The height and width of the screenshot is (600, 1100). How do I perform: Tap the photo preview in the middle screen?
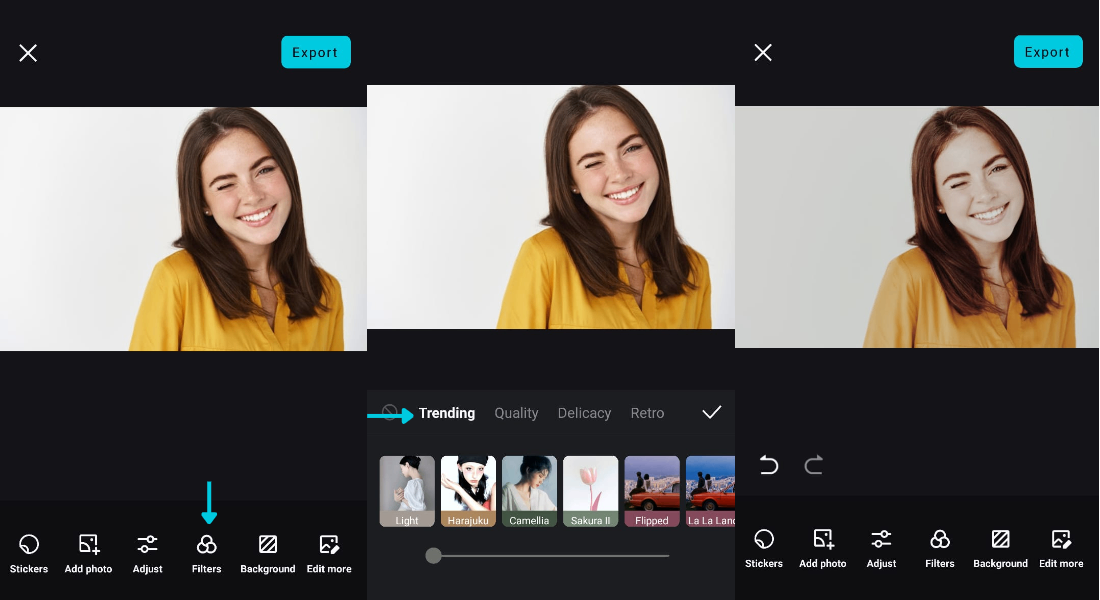click(551, 207)
